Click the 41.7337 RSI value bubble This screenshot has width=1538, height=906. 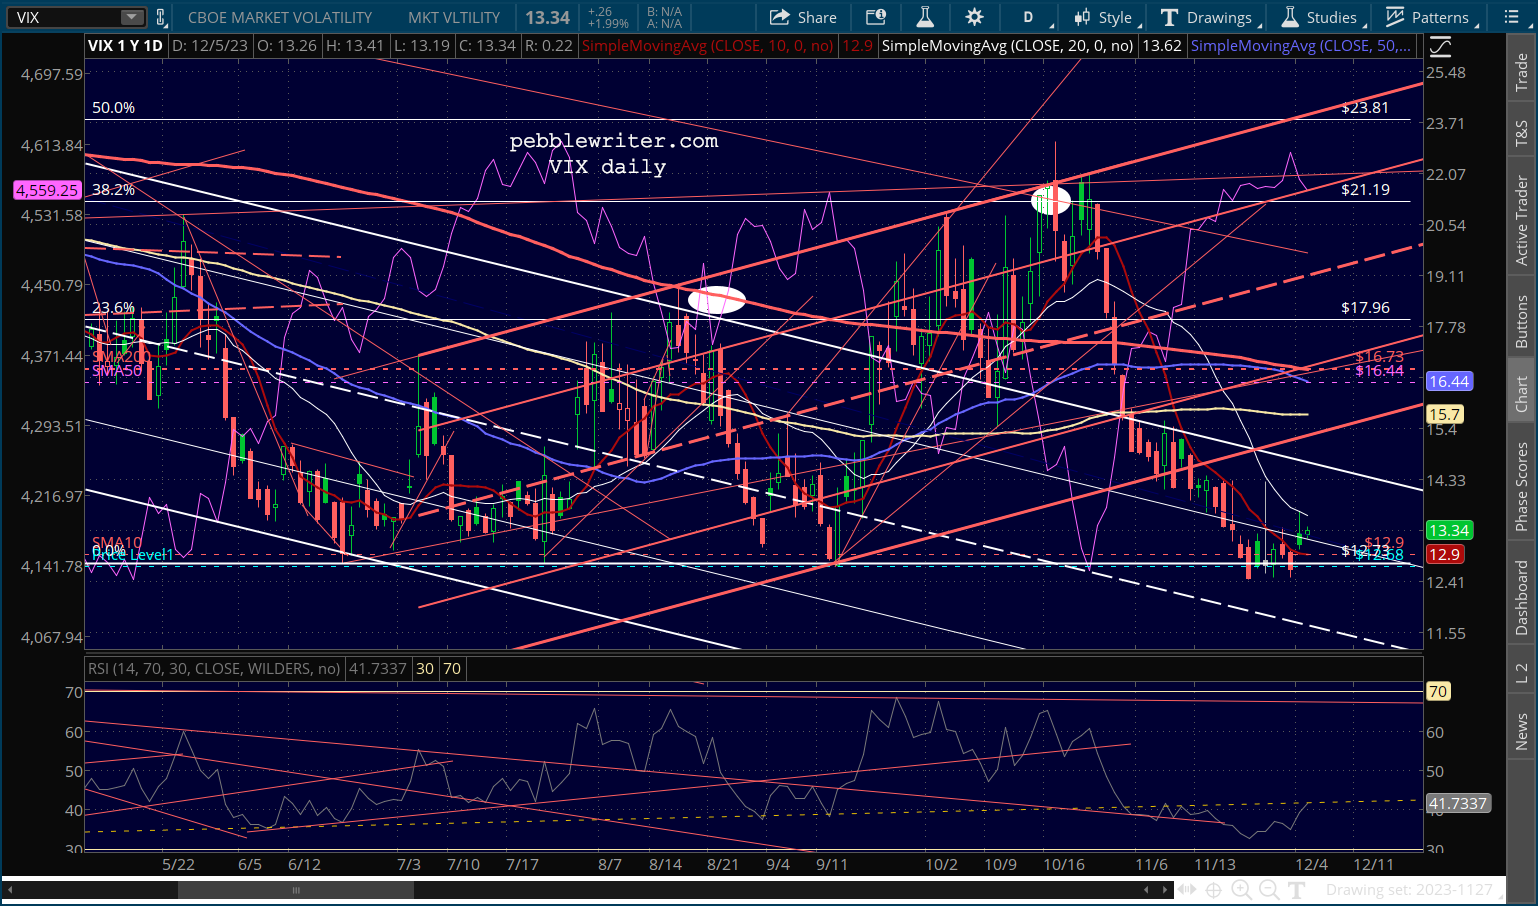tap(1458, 803)
